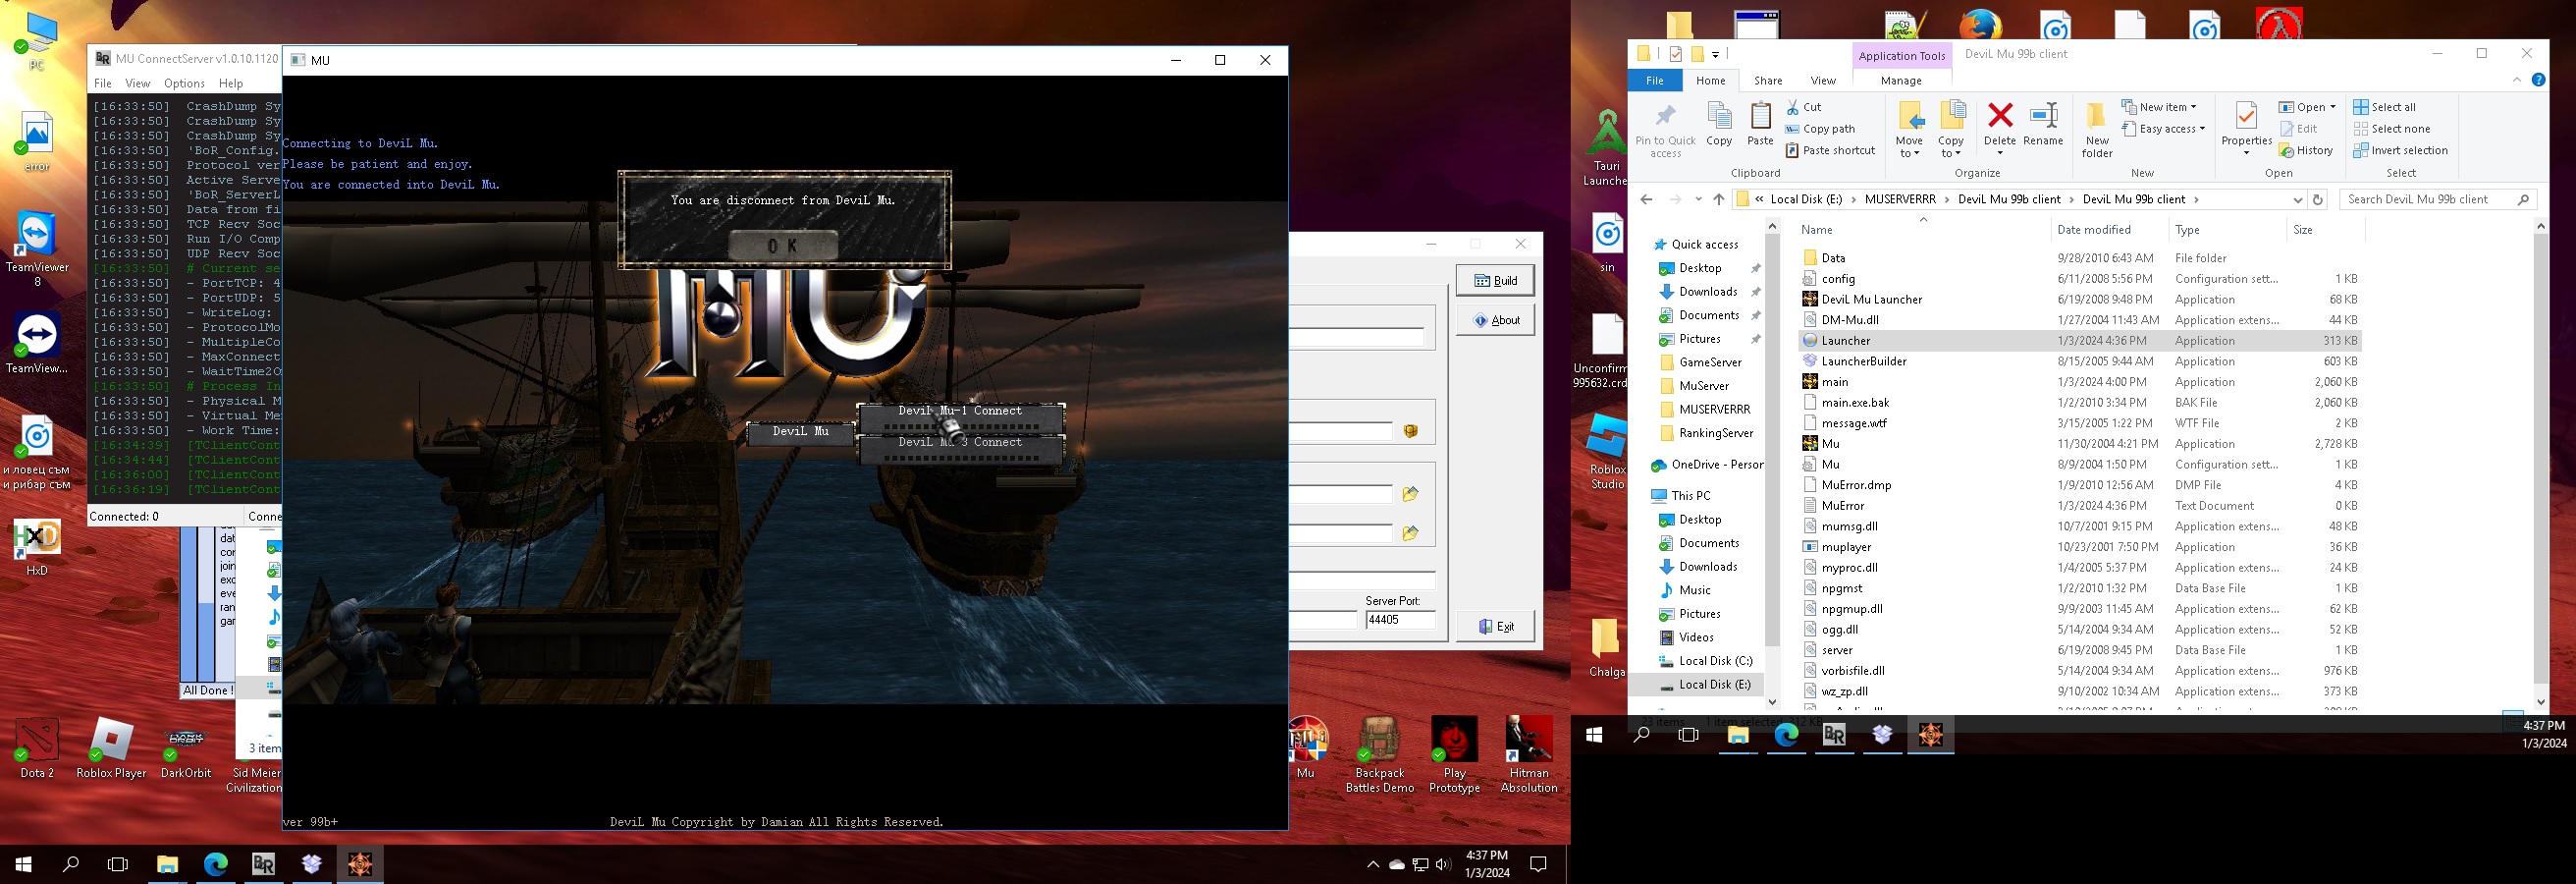Create a New folder from the ribbon
The image size is (2576, 884).
pos(2097,130)
